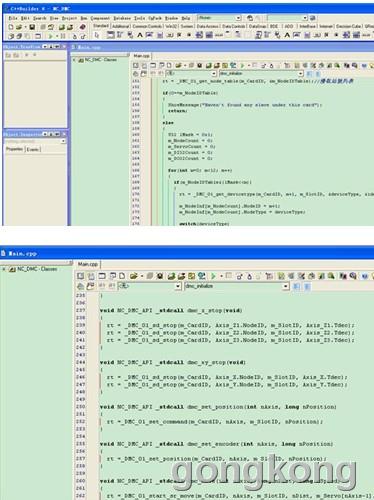Click the magnifier search icon in lower editor toolbar
The width and height of the screenshot is (374, 500).
[331, 276]
